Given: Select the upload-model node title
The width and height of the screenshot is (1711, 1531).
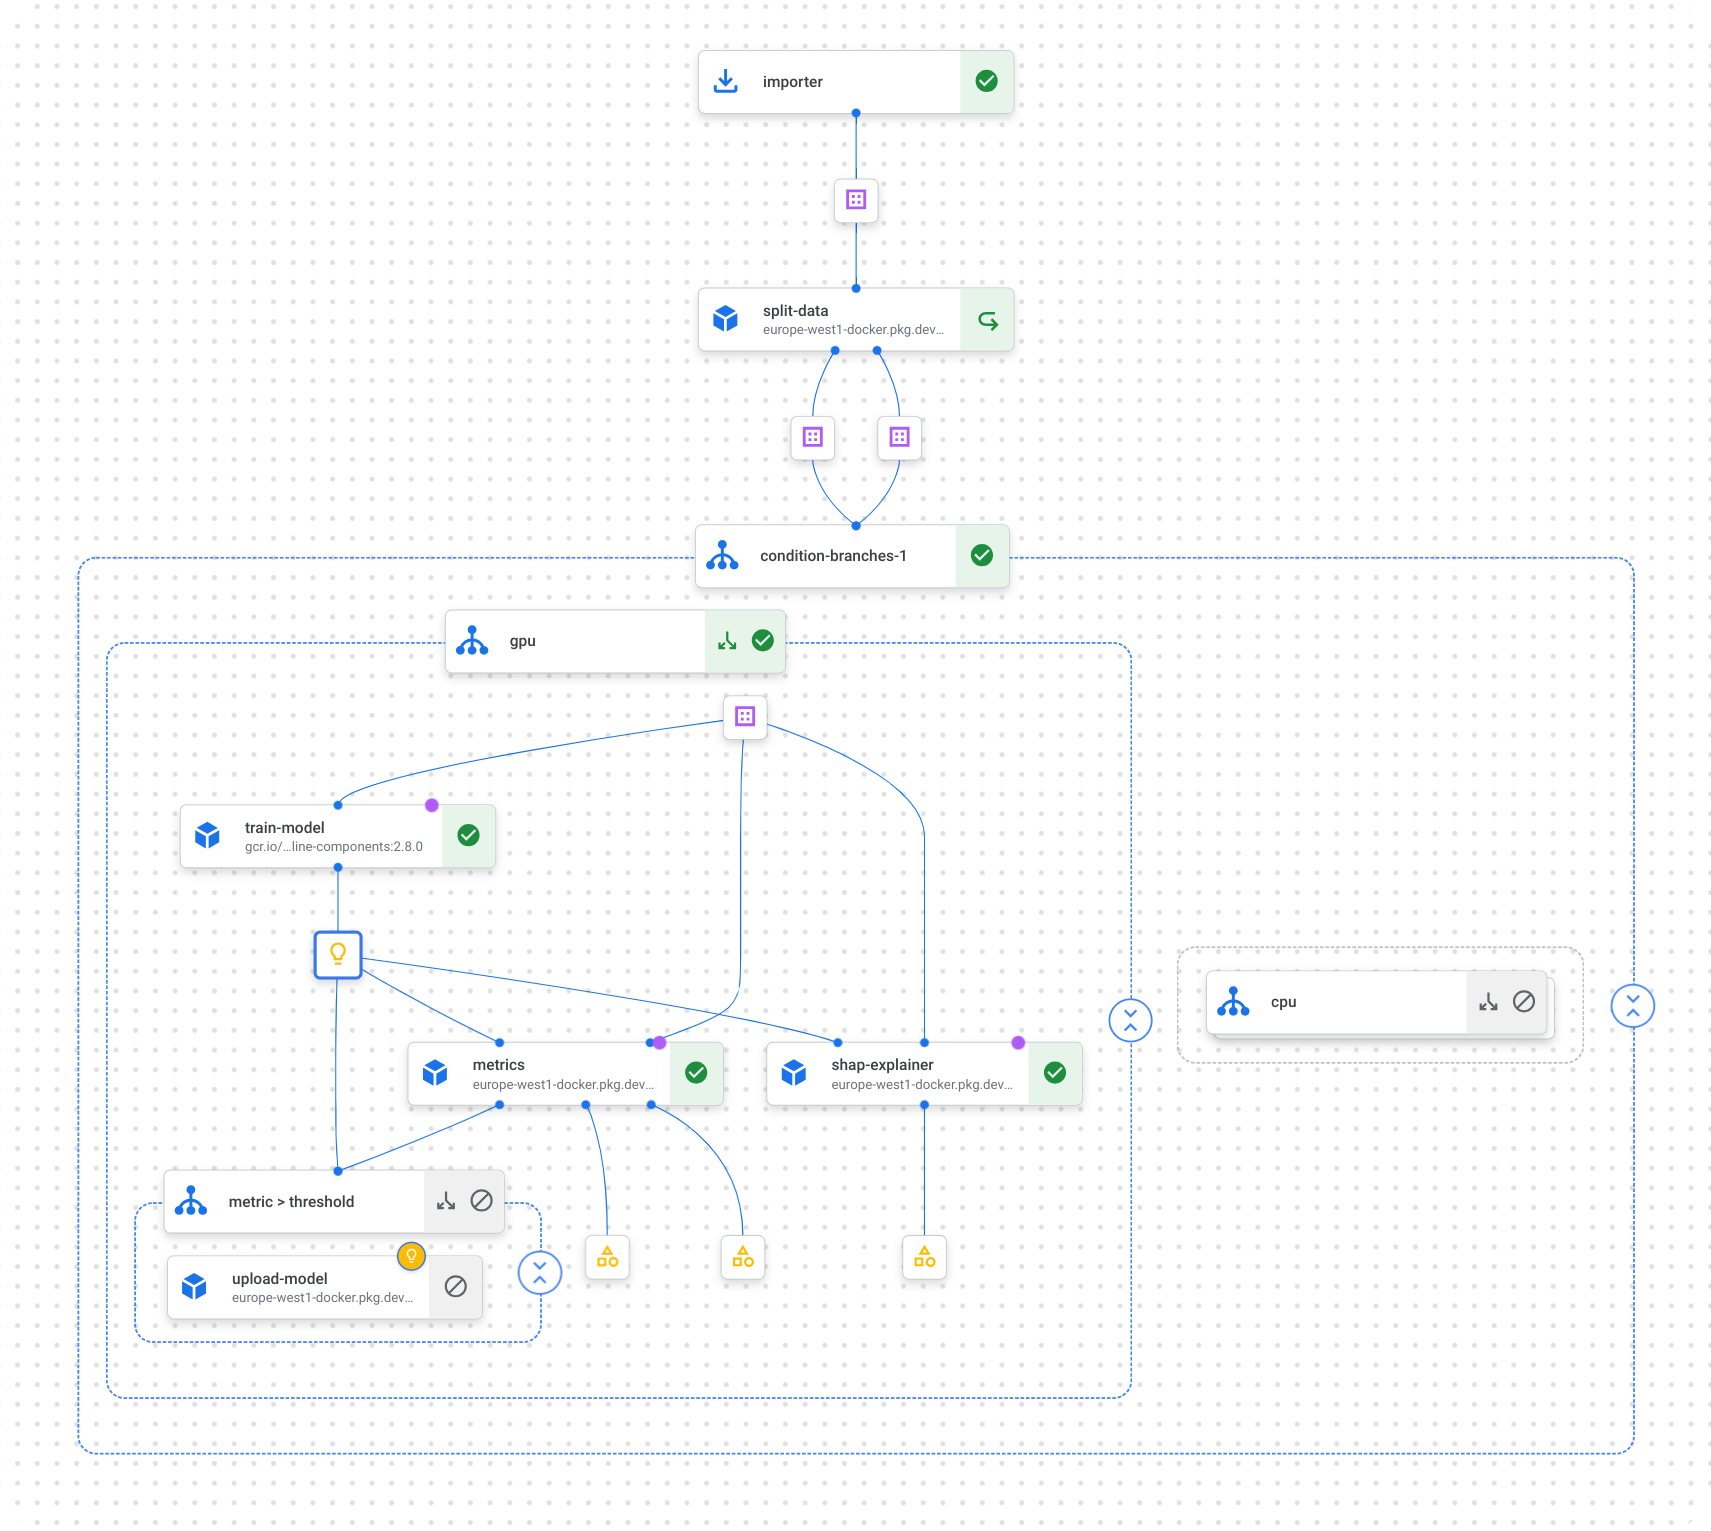Looking at the screenshot, I should [x=280, y=1279].
